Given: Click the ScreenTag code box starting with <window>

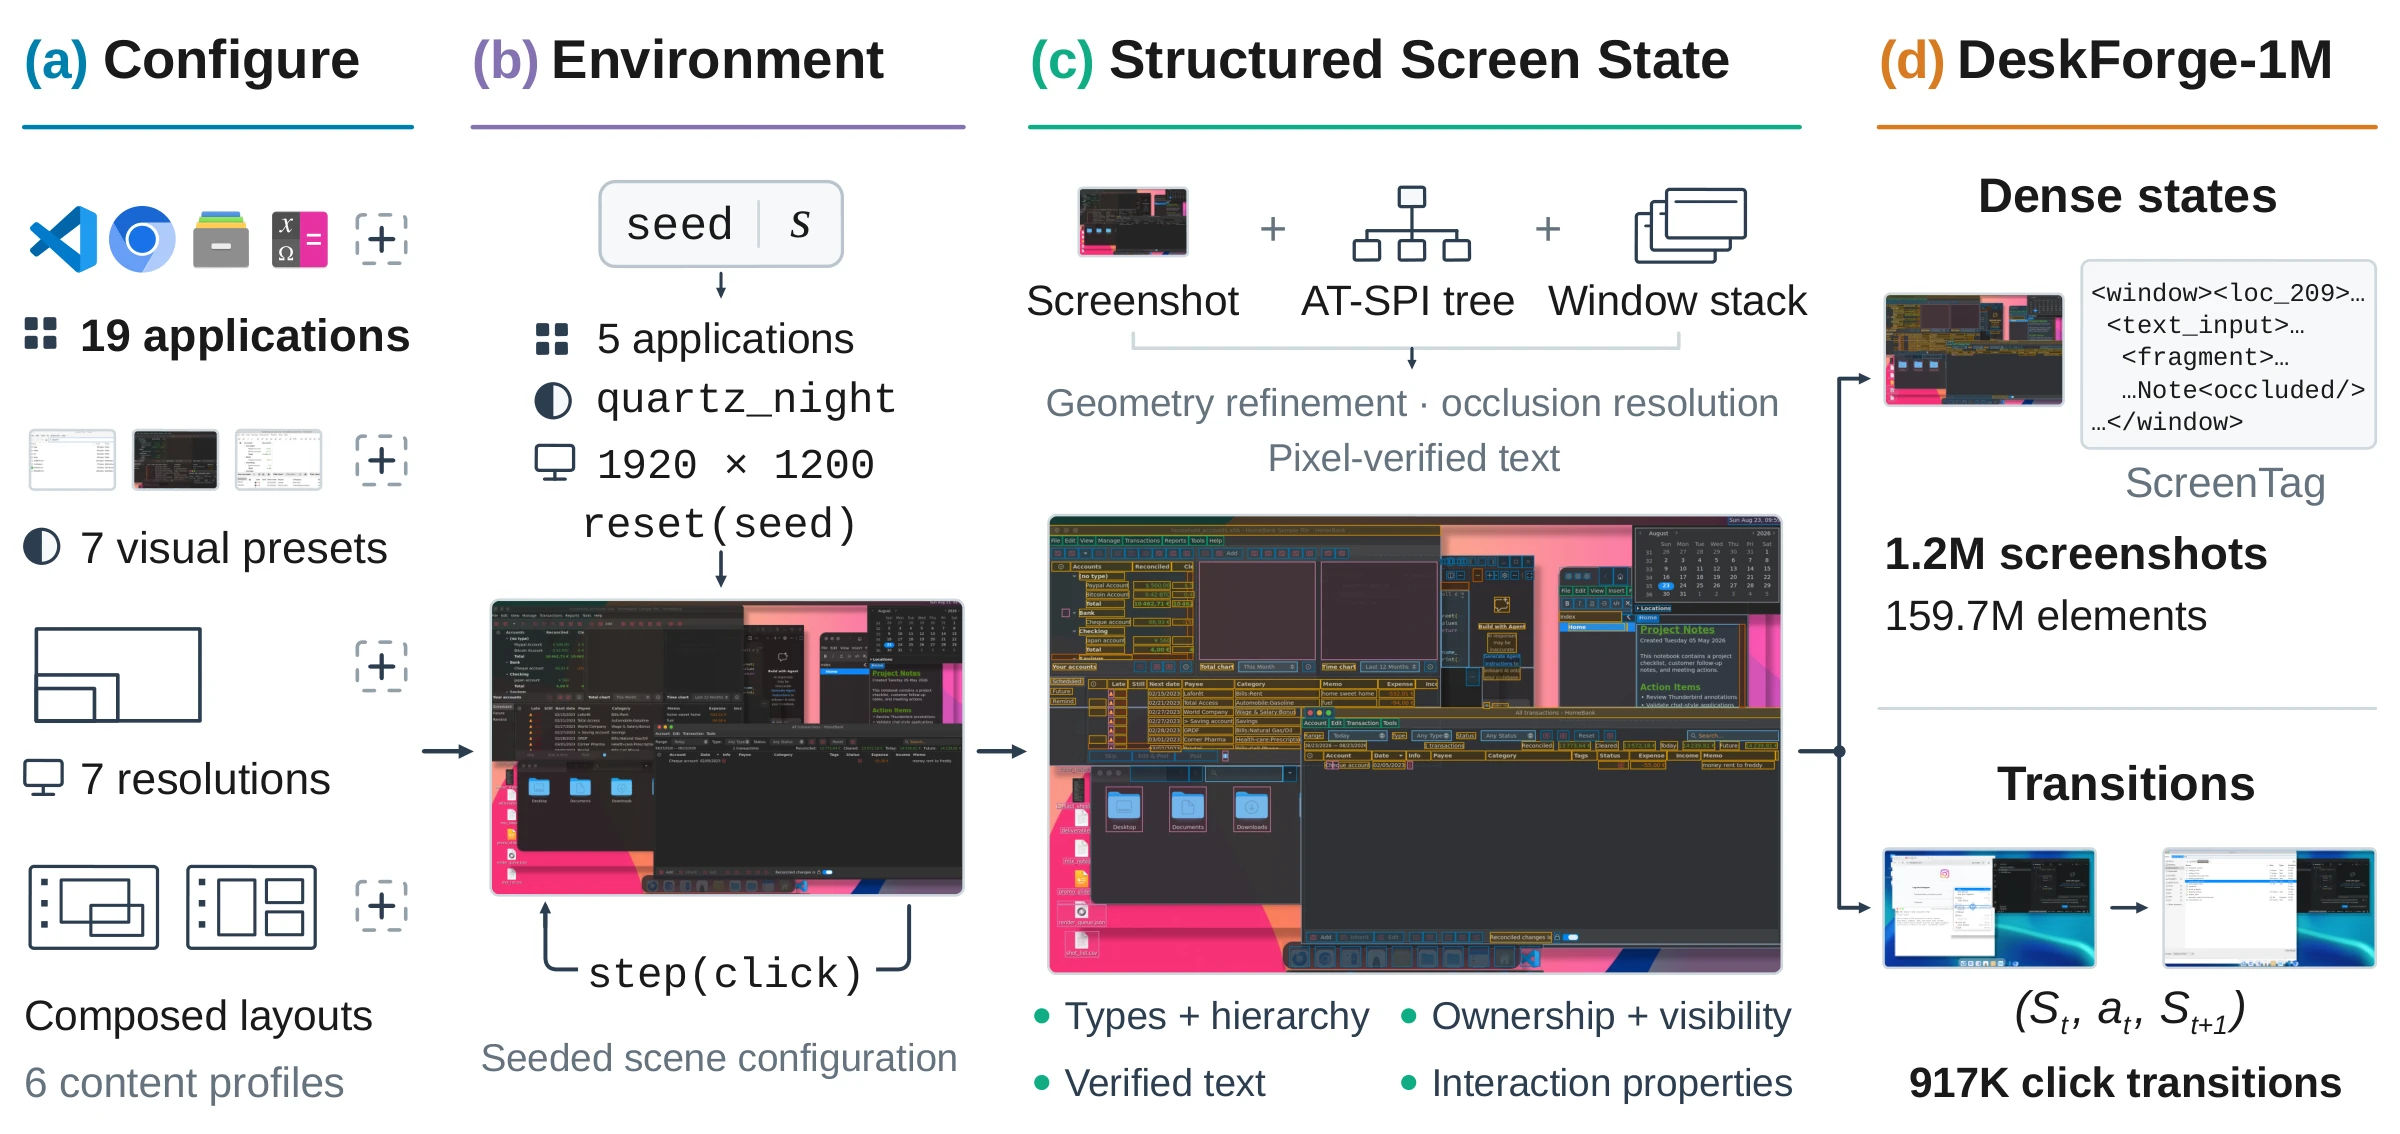Looking at the screenshot, I should pos(2228,355).
